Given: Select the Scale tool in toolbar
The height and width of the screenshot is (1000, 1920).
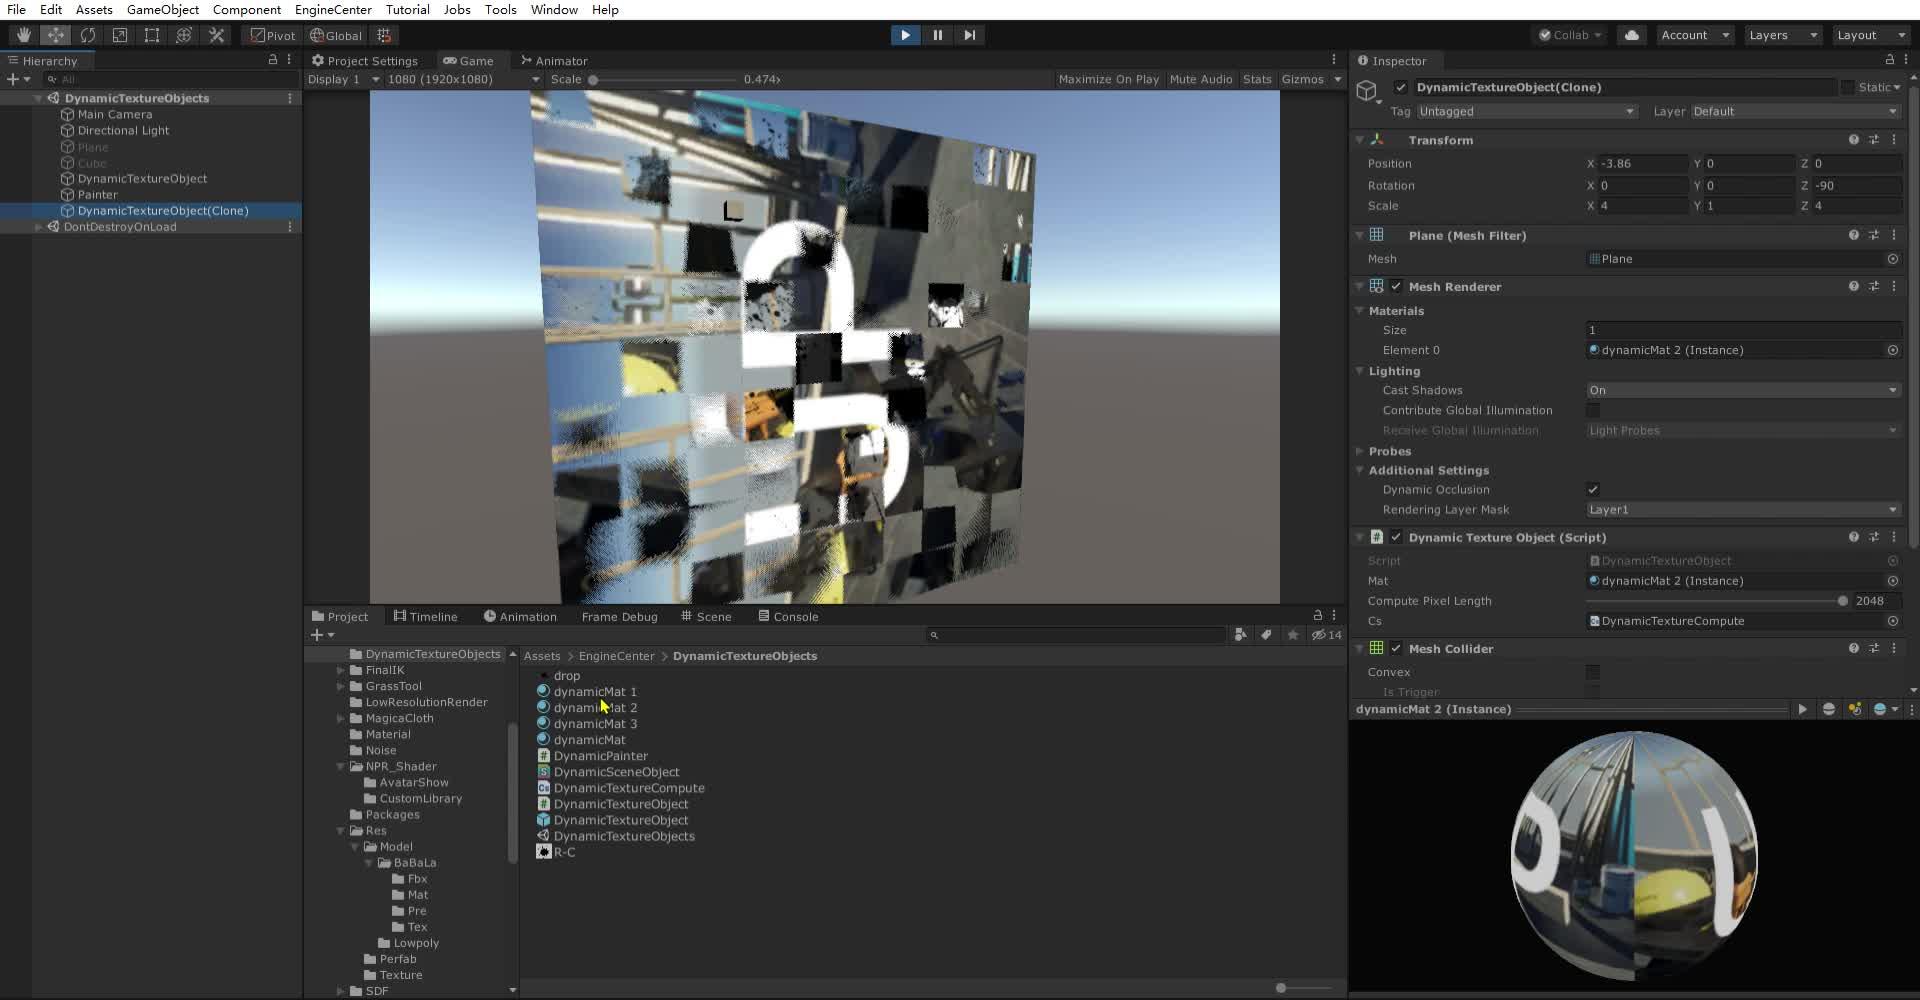Looking at the screenshot, I should [119, 35].
